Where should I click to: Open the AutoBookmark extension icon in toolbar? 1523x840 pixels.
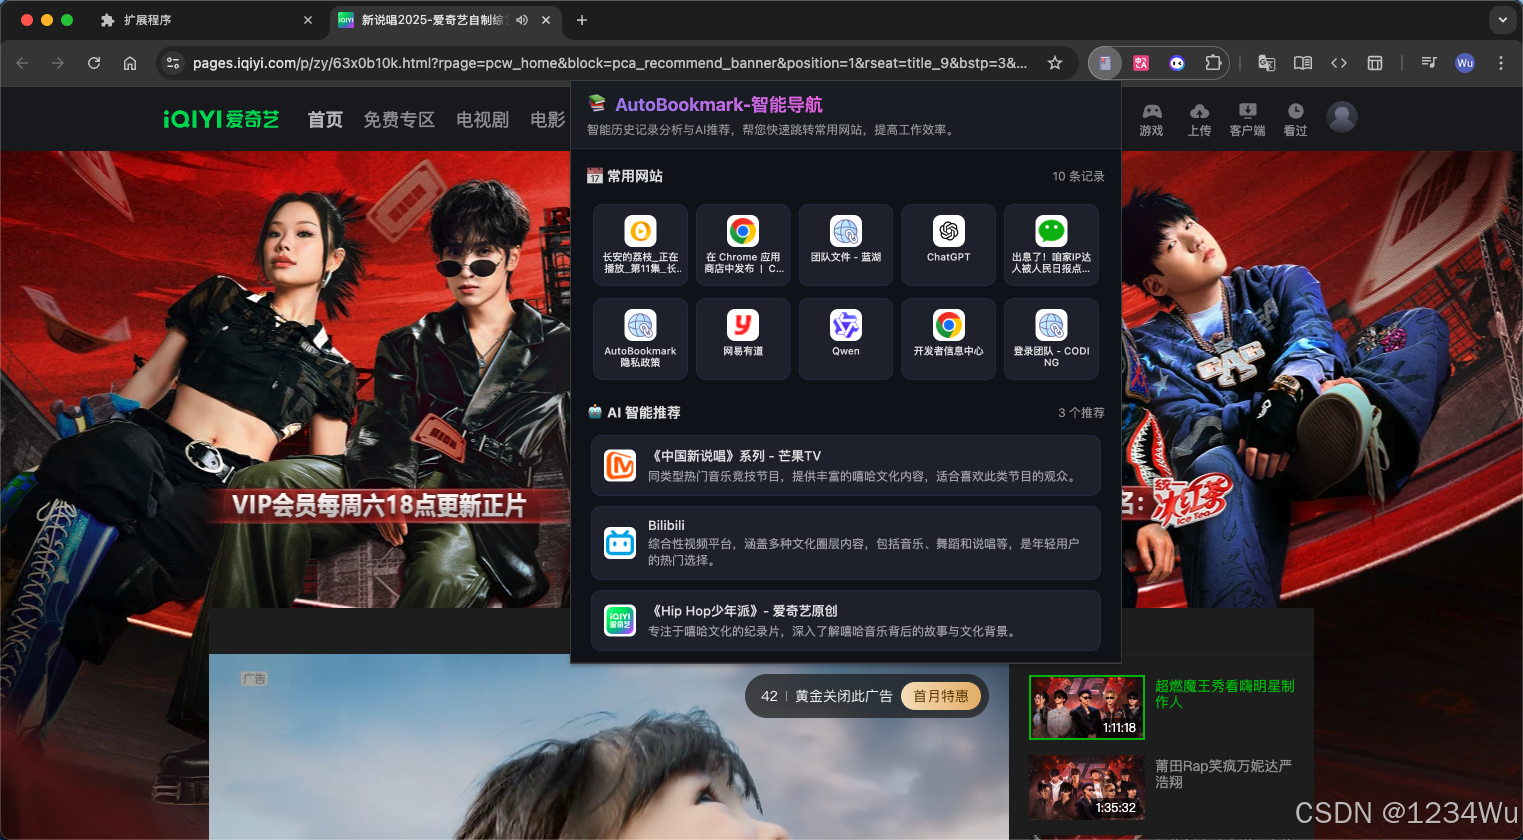[x=1105, y=63]
